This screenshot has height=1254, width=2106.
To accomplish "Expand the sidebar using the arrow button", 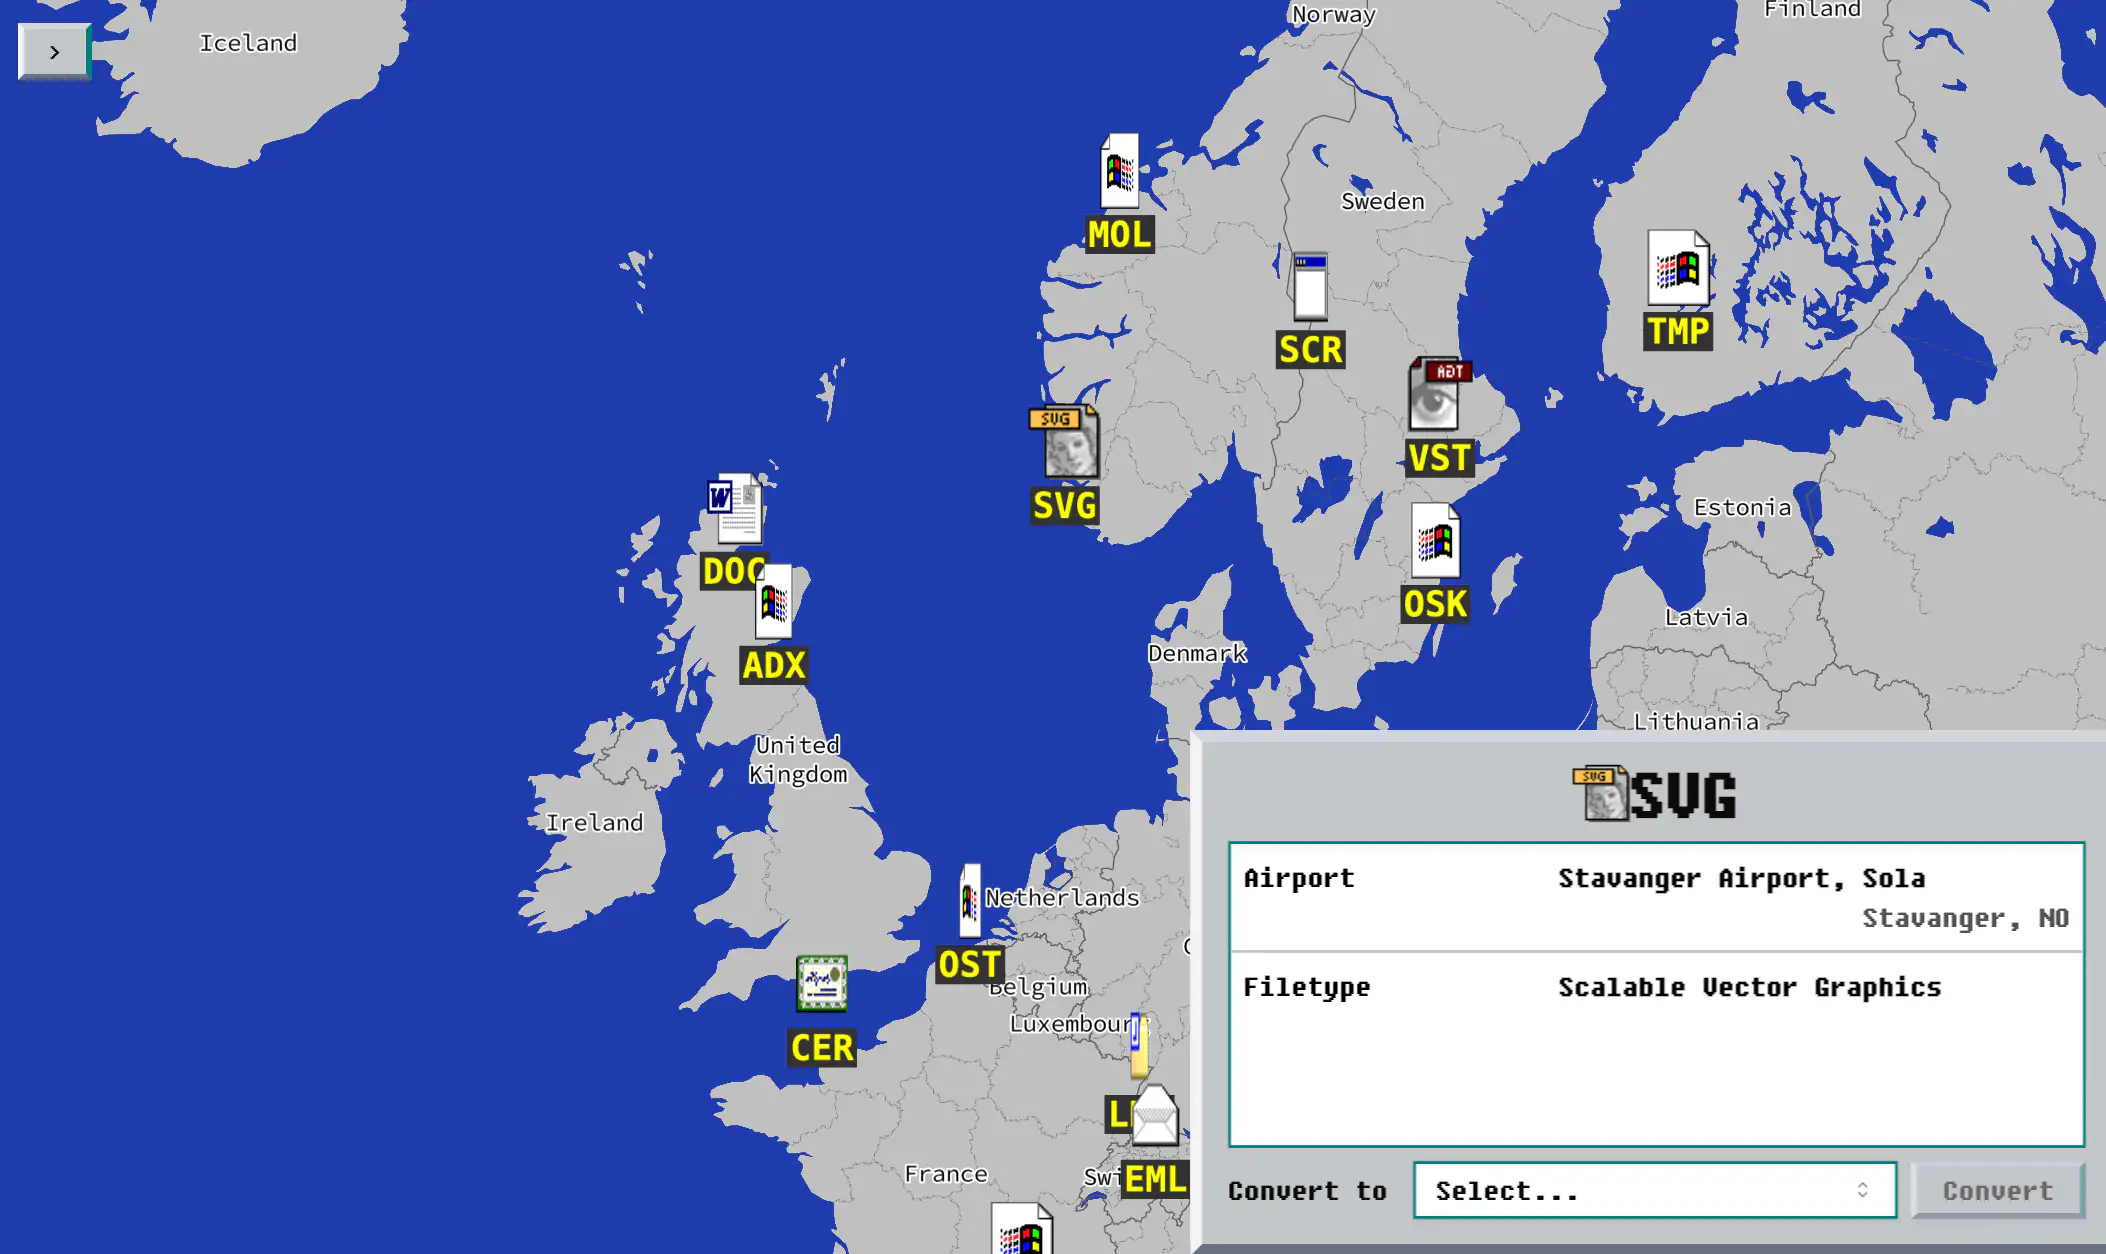I will pyautogui.click(x=53, y=51).
